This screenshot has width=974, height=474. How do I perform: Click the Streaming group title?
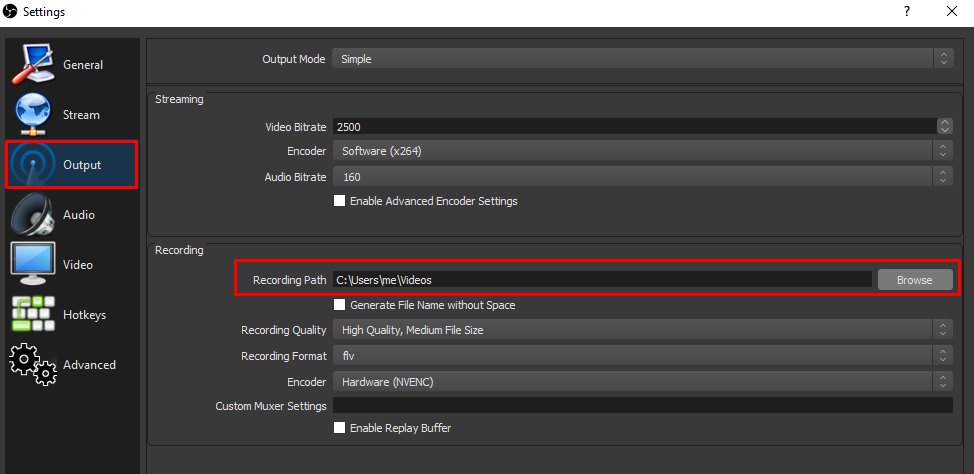point(179,99)
